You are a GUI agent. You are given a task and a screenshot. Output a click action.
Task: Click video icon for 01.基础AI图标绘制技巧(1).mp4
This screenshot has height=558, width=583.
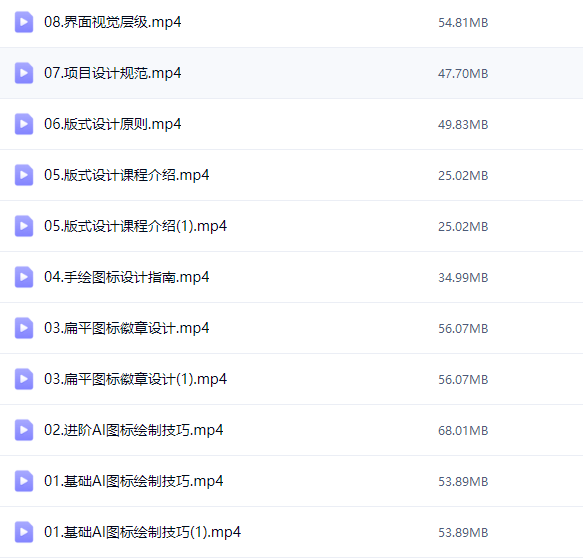coord(24,532)
